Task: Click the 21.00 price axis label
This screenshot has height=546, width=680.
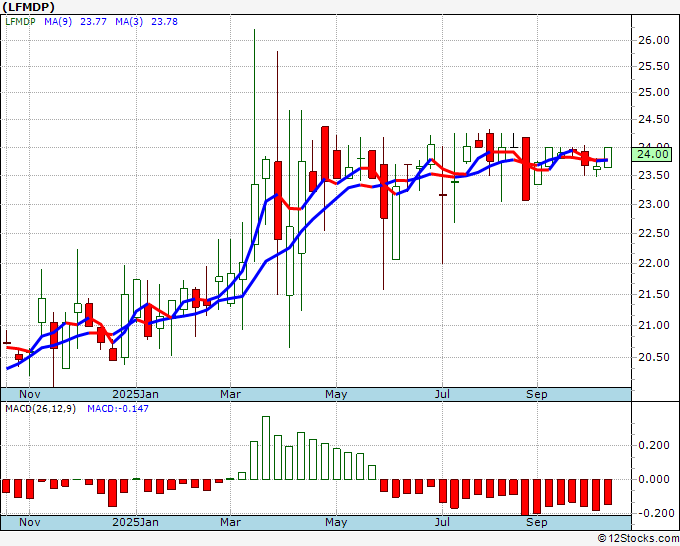Action: (x=654, y=325)
